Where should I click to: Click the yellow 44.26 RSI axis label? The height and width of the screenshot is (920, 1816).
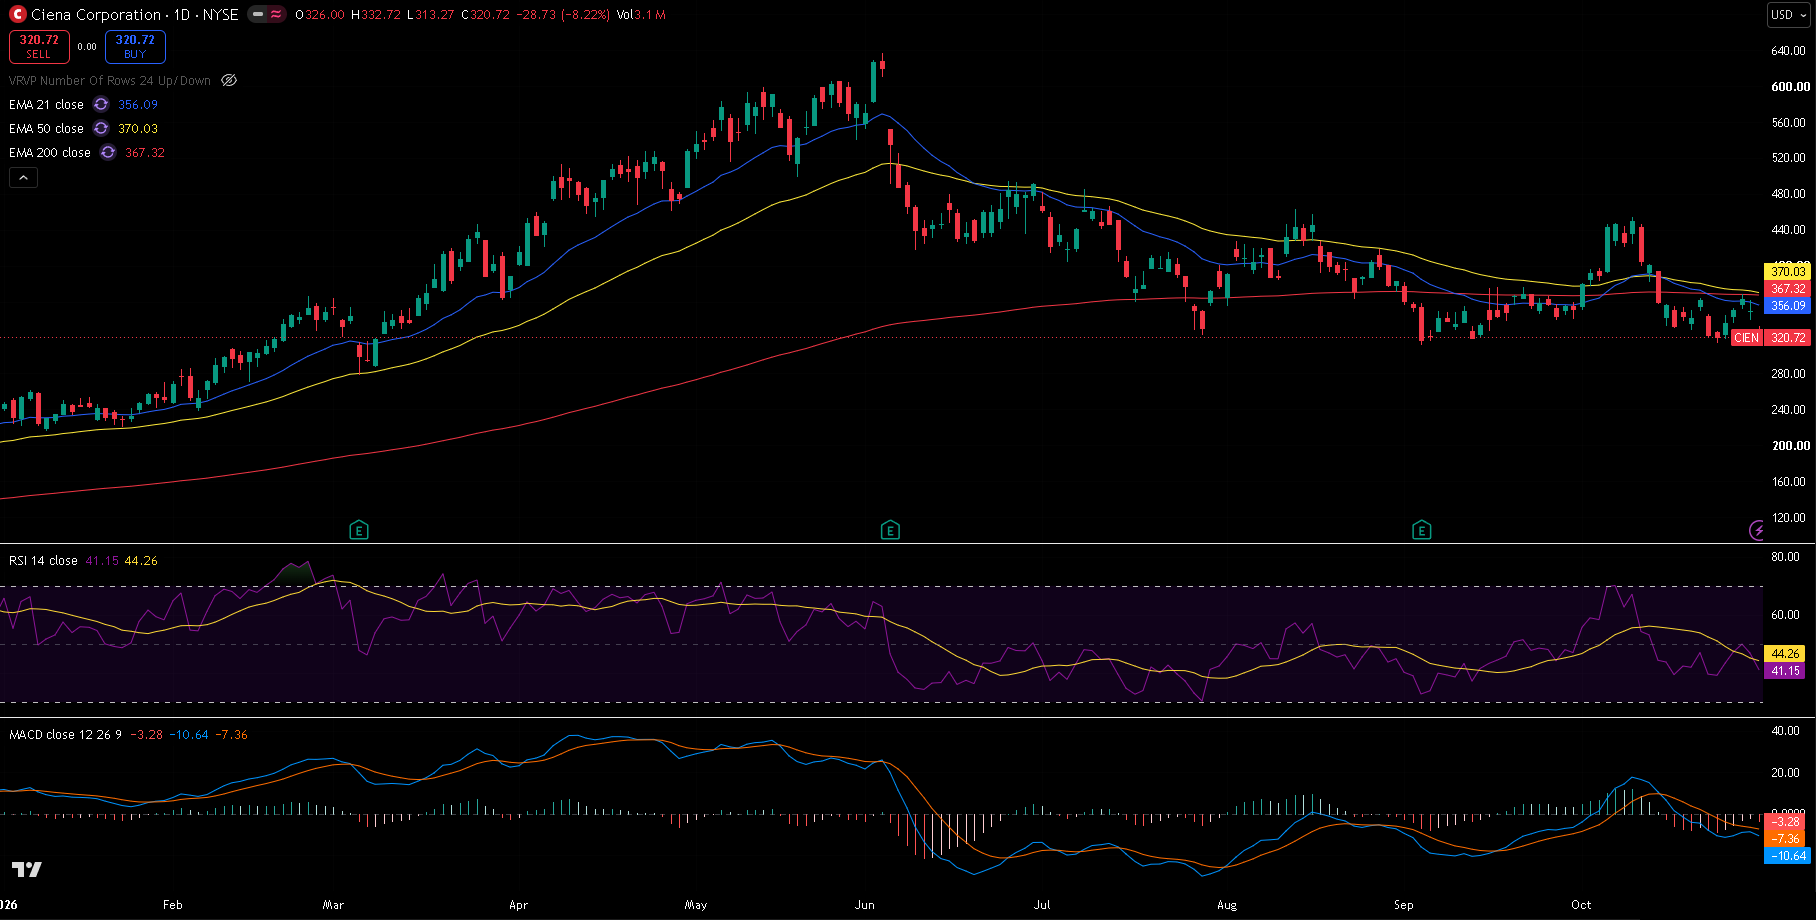1785,654
